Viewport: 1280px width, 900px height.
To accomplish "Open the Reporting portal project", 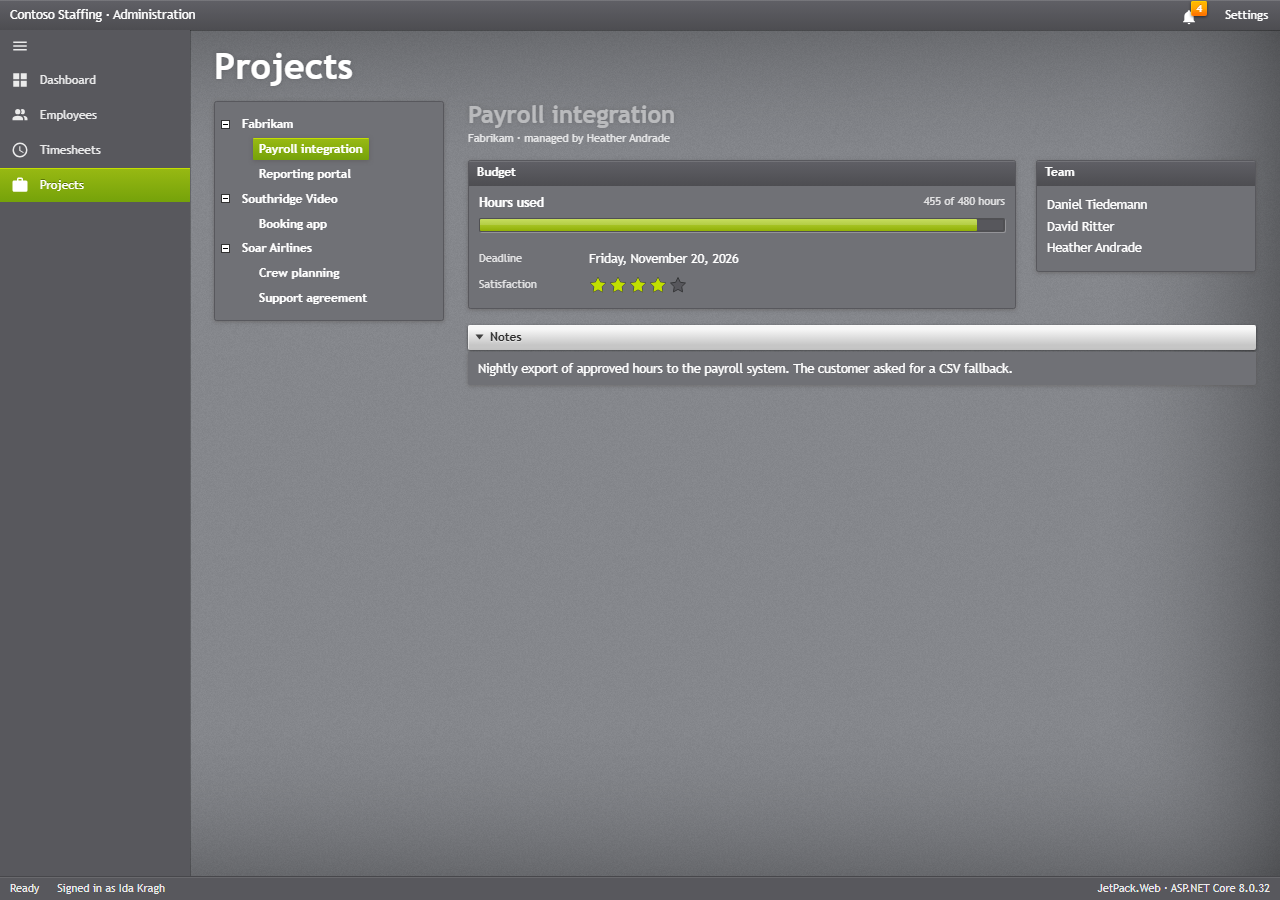I will tap(305, 174).
